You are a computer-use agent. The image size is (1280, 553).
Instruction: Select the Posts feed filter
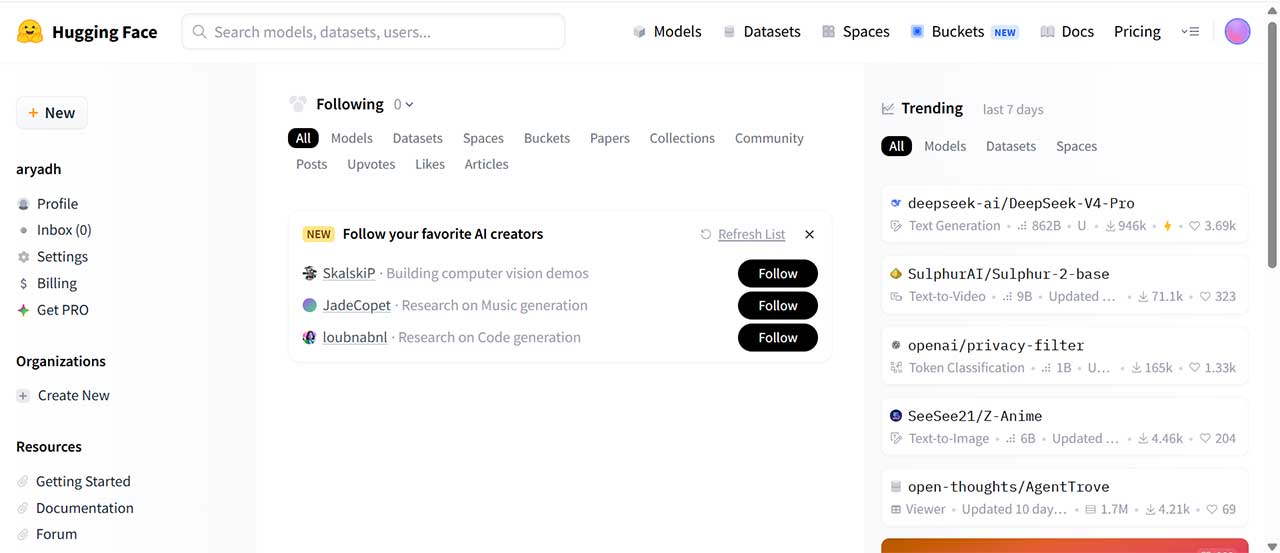(x=312, y=164)
